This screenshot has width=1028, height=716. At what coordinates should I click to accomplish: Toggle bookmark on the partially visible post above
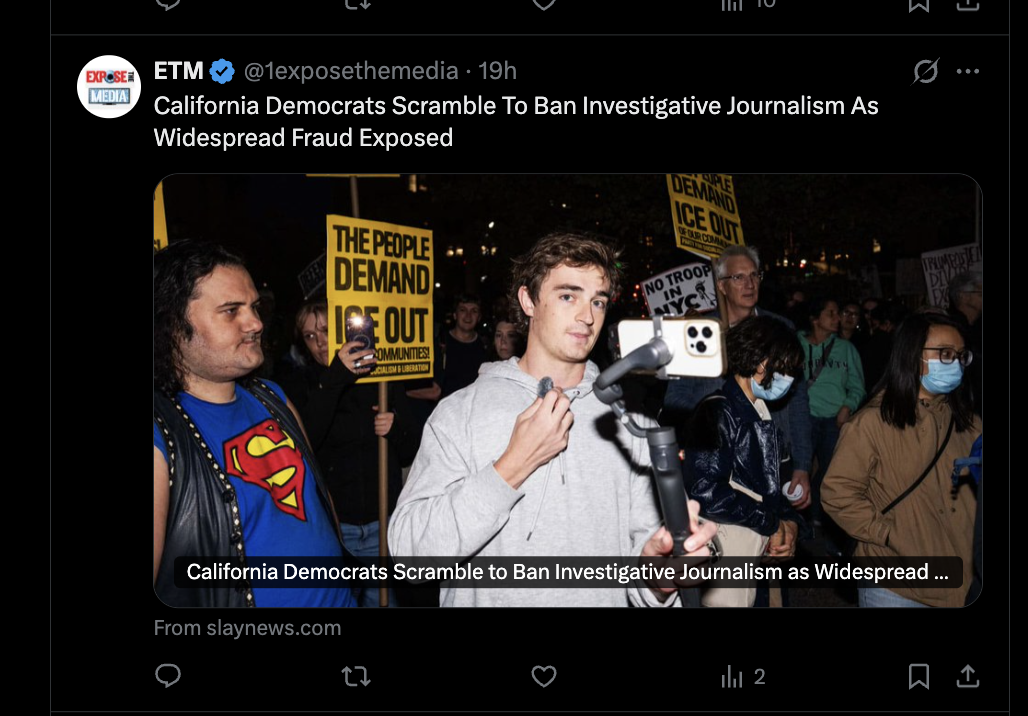918,4
